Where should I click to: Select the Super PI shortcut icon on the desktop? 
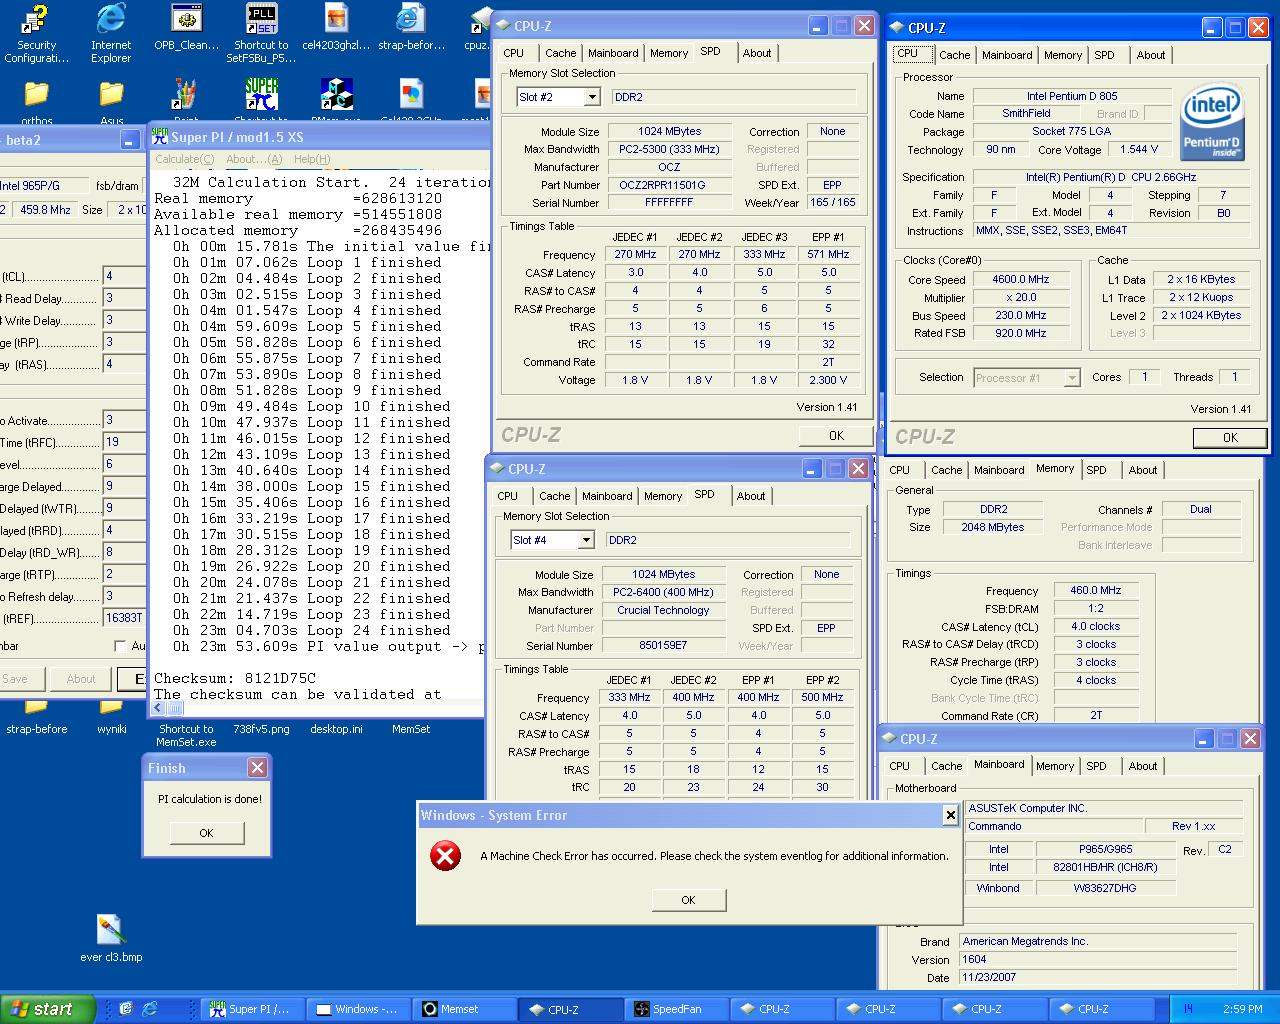coord(261,94)
